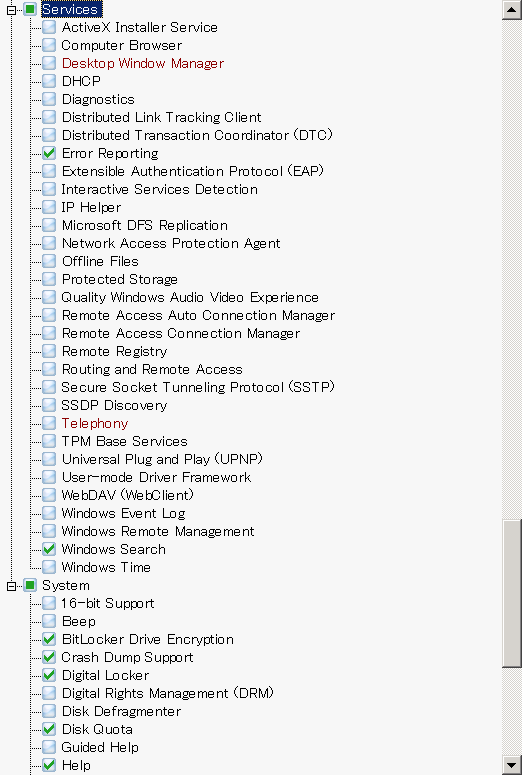Click the vertical scrollbar thumb
522x775 pixels.
click(512, 594)
